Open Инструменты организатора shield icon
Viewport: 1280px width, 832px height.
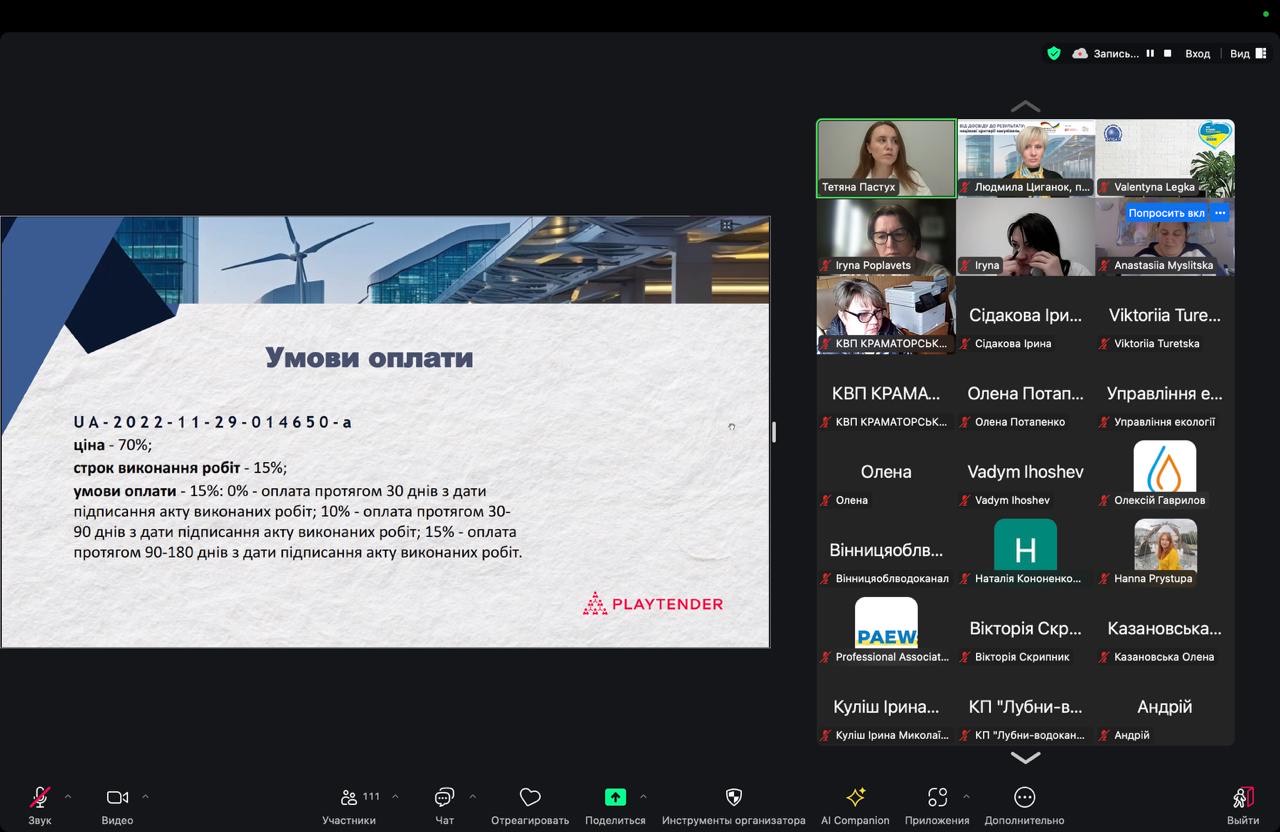pyautogui.click(x=733, y=797)
